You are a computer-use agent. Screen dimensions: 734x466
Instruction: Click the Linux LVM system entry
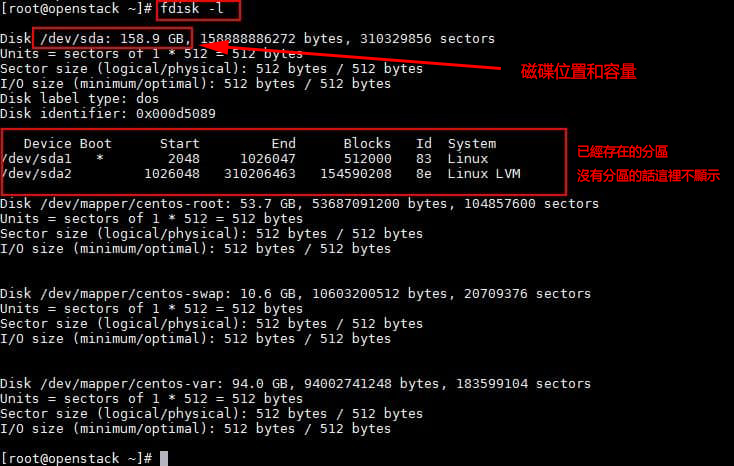[484, 174]
